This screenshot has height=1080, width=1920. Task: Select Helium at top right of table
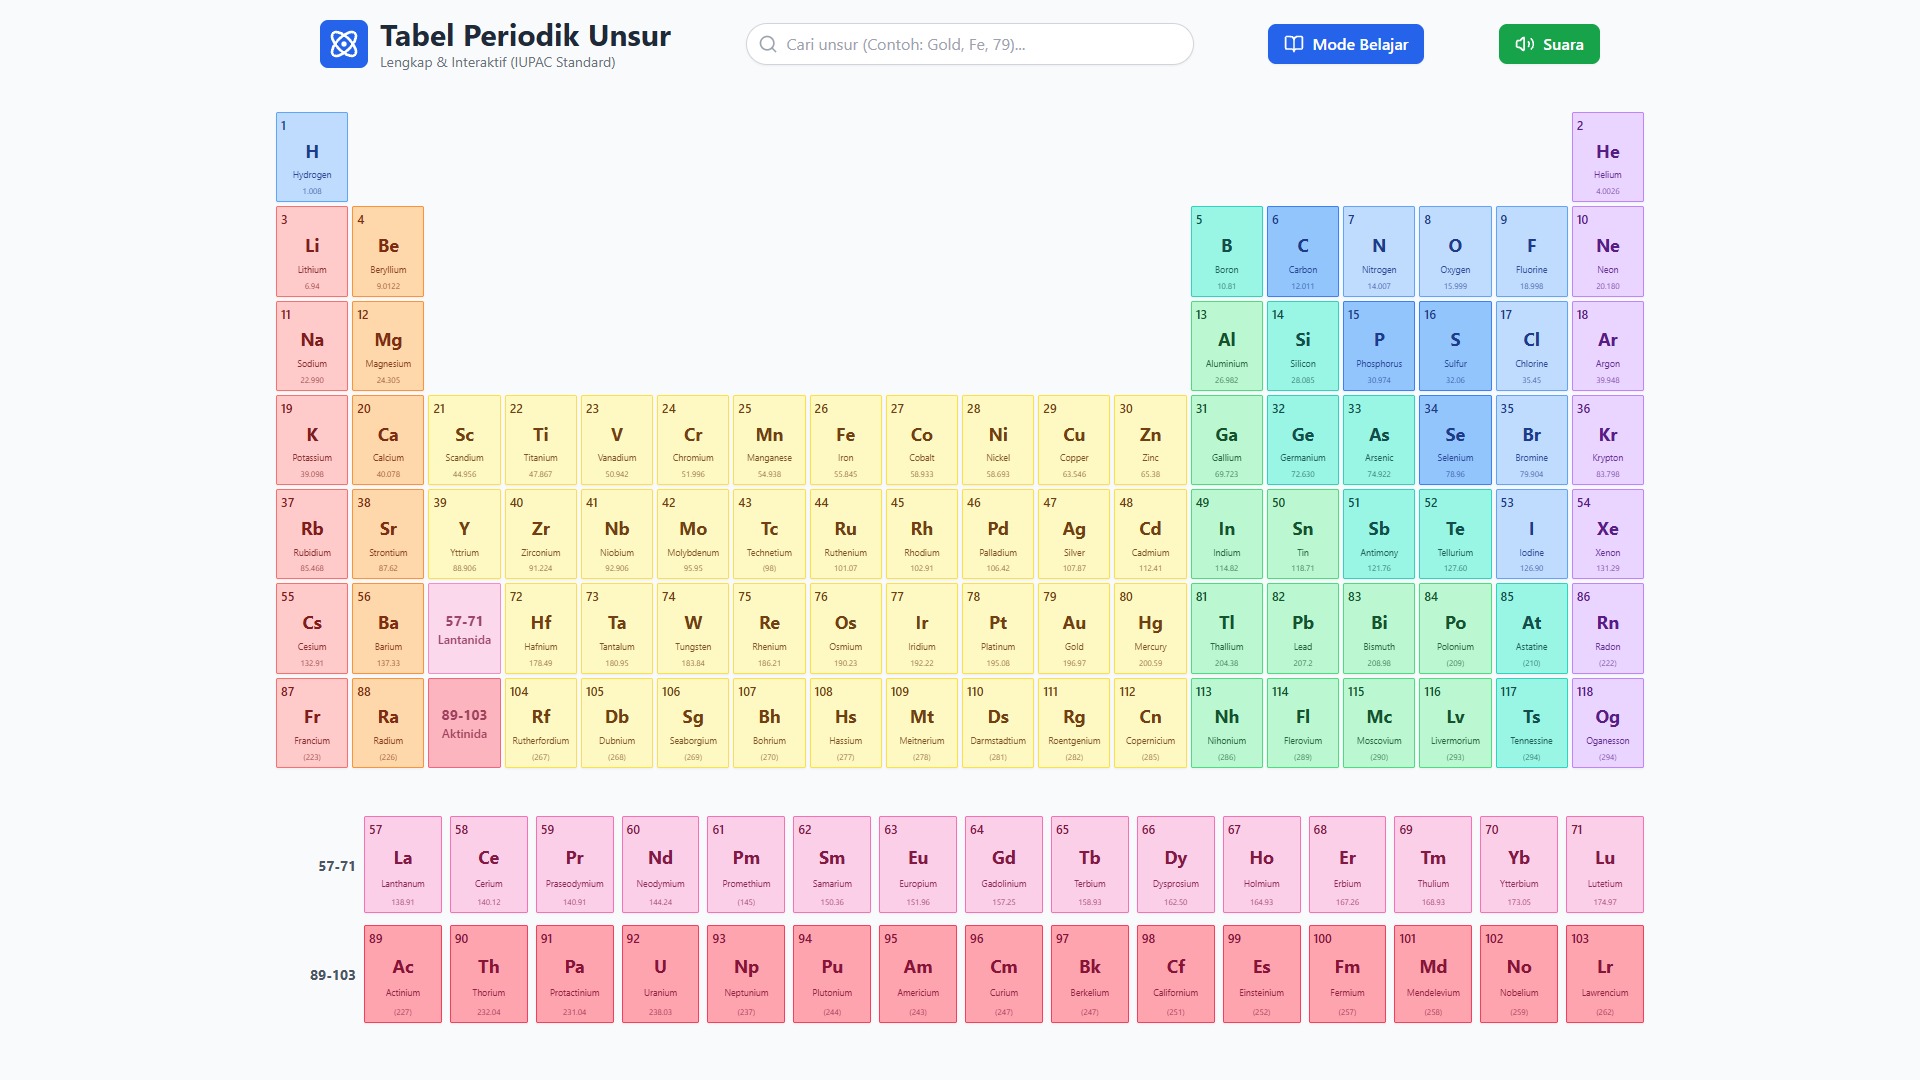(1607, 156)
